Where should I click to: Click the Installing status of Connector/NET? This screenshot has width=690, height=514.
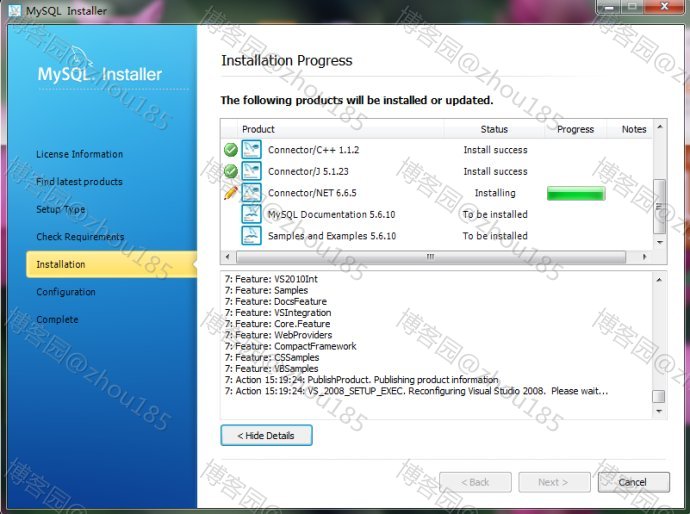point(495,193)
